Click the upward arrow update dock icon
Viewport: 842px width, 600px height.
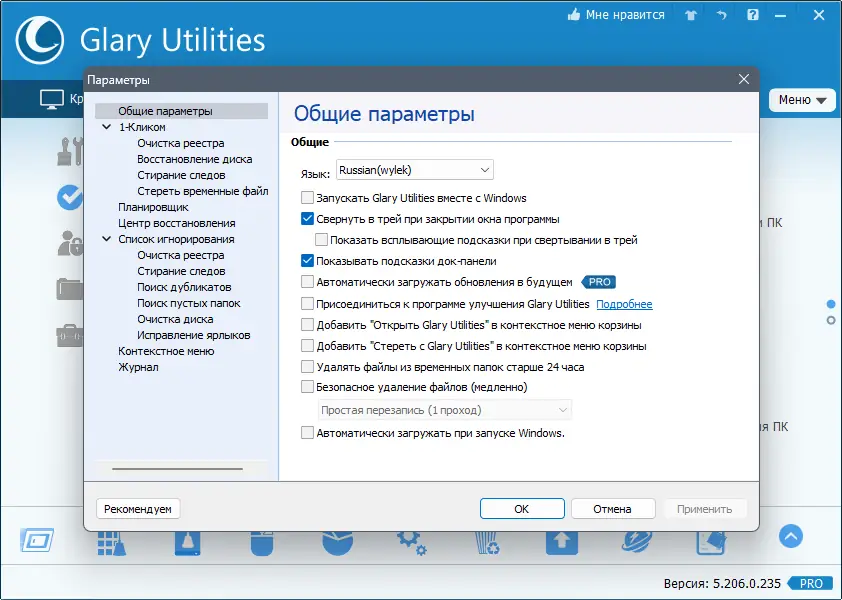tap(562, 543)
